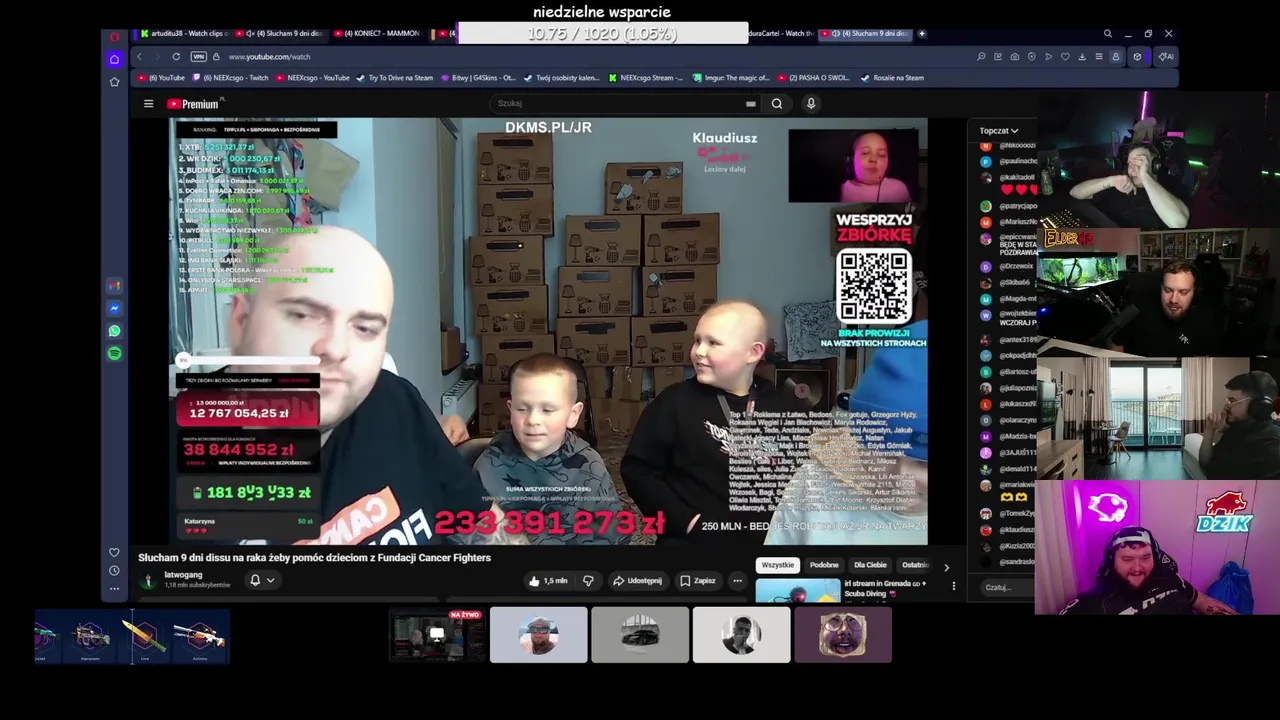The height and width of the screenshot is (720, 1280).
Task: Switch to the KONIEC? - MAMMON tab
Action: (x=379, y=34)
